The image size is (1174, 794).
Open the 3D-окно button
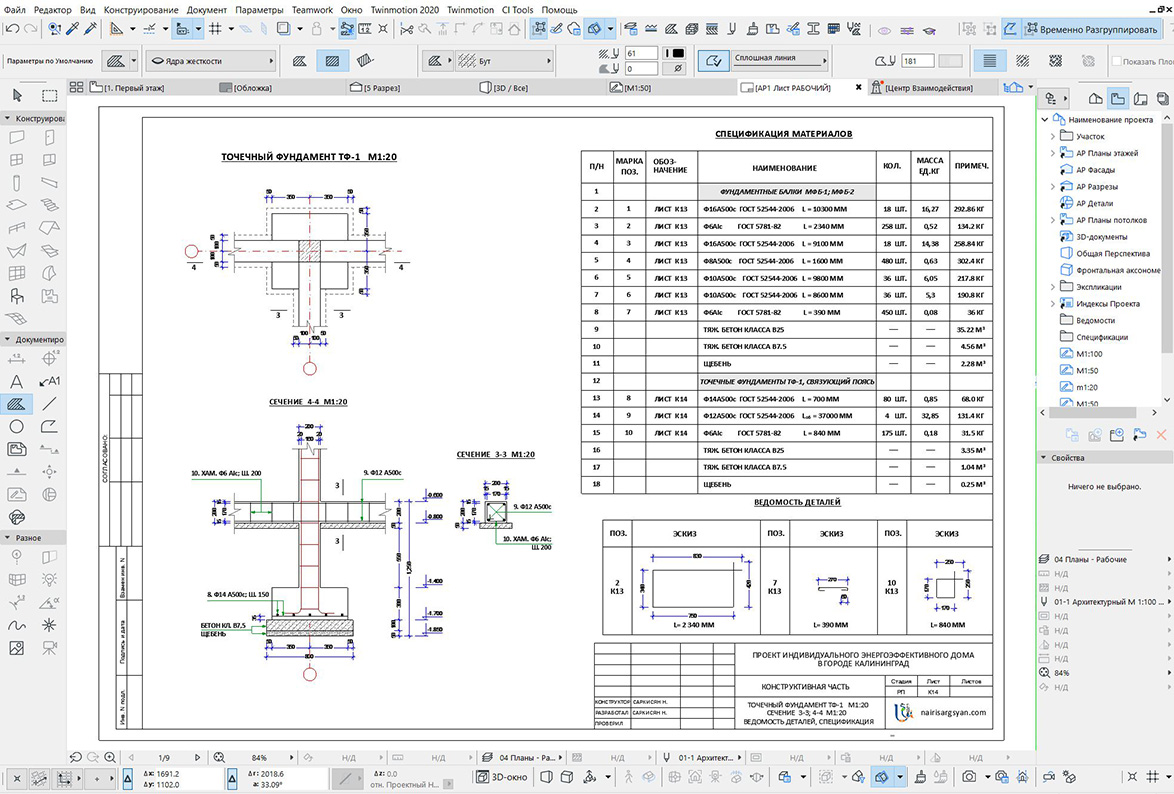(x=503, y=777)
